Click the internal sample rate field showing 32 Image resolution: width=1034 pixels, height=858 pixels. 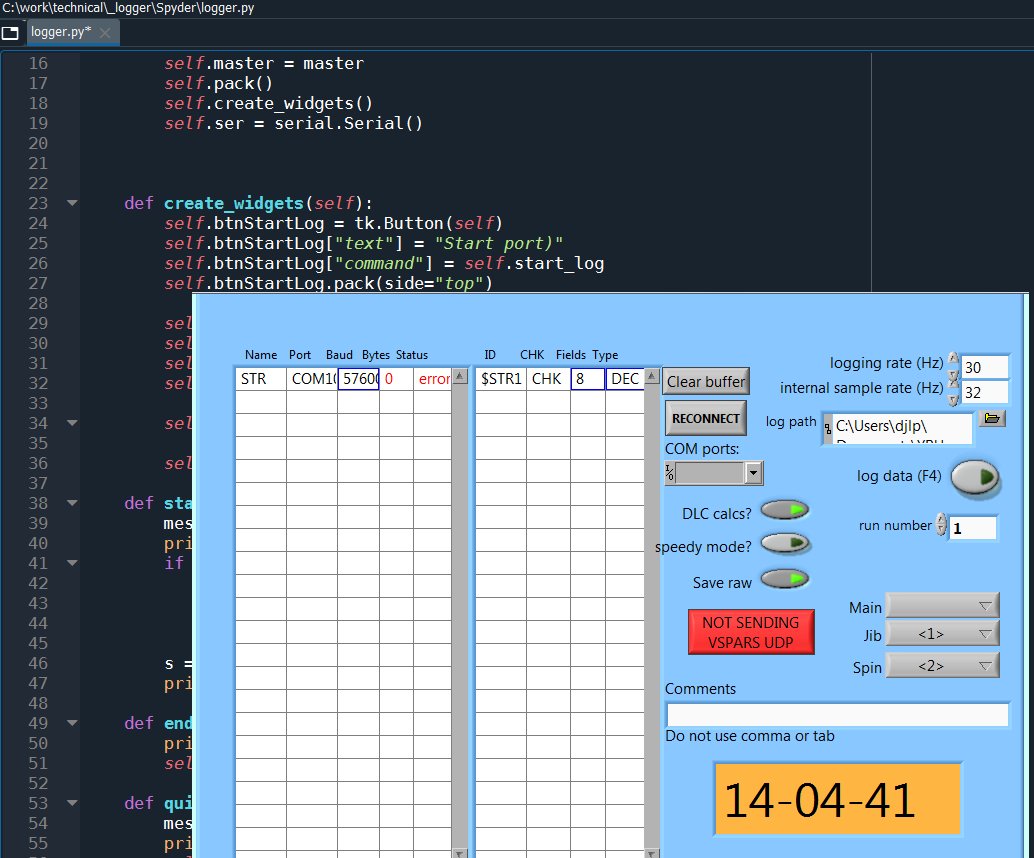[985, 392]
